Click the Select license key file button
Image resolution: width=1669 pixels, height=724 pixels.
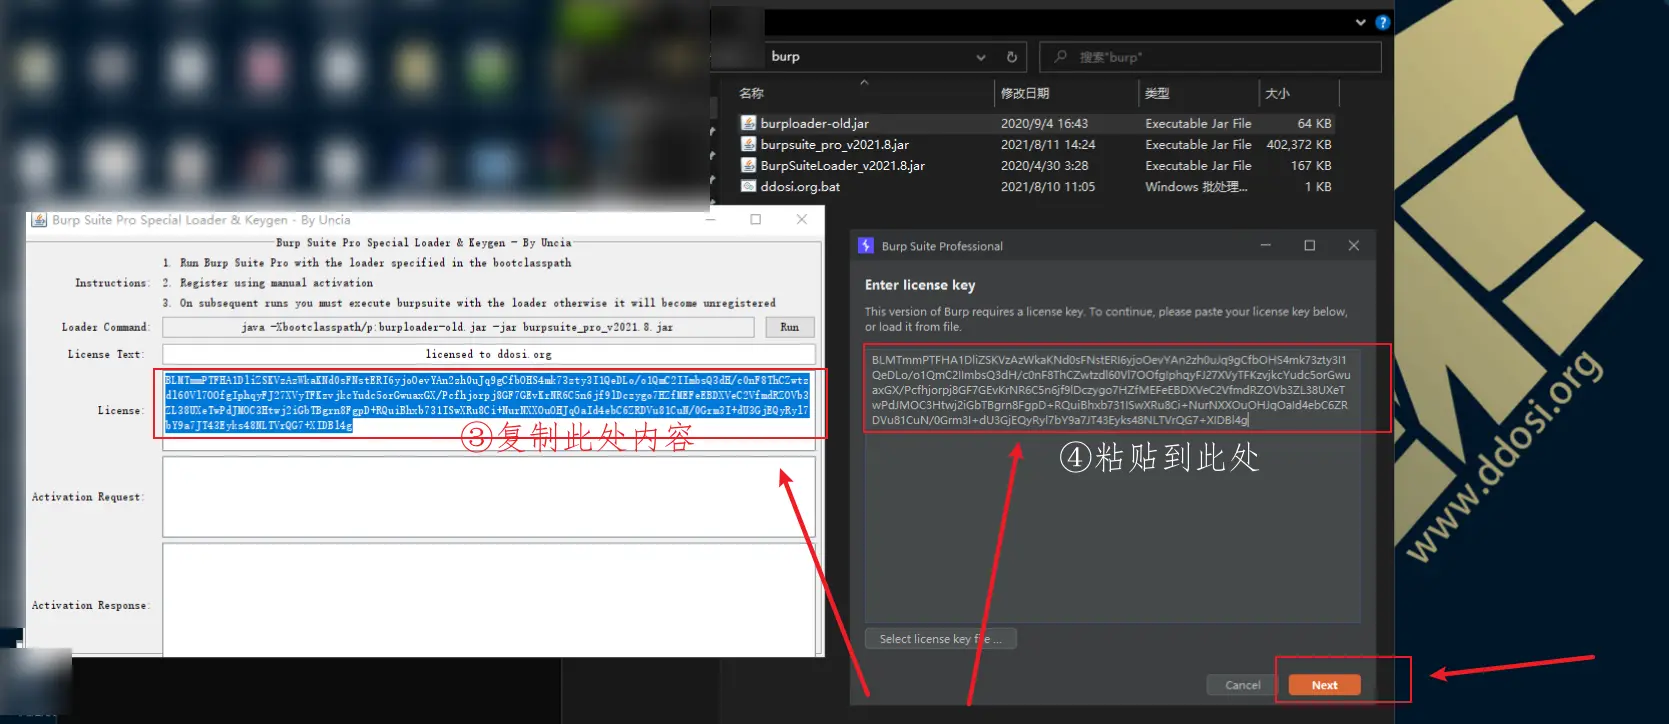940,639
